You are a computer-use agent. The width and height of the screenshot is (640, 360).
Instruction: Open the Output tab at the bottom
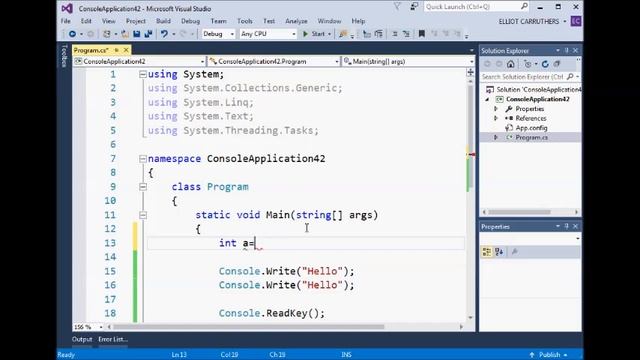click(x=82, y=339)
